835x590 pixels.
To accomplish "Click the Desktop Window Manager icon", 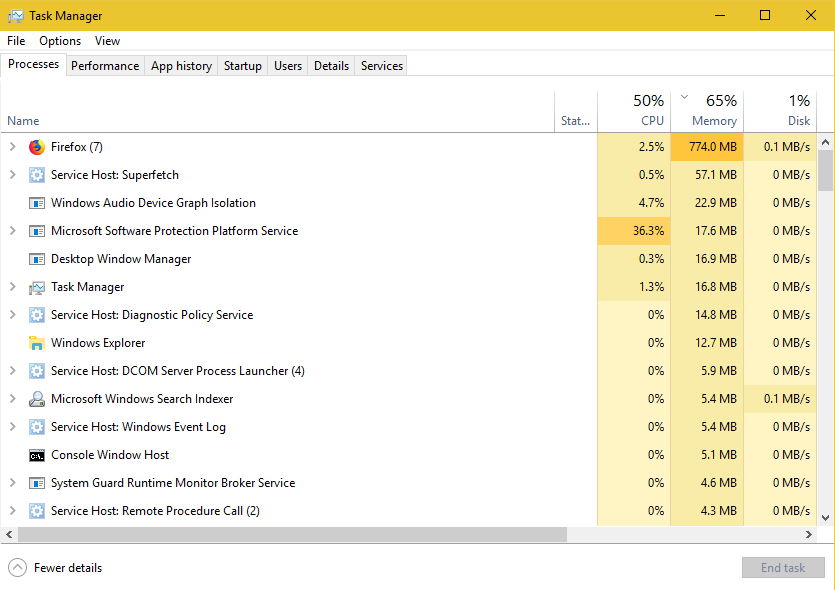I will click(37, 259).
